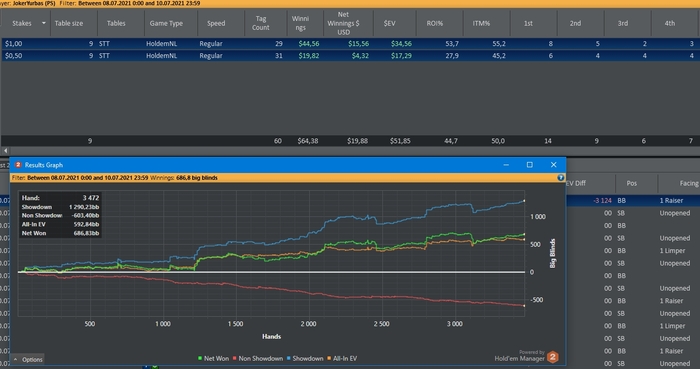This screenshot has height=369, width=700.
Task: Sort by ITM% column header
Action: point(481,23)
